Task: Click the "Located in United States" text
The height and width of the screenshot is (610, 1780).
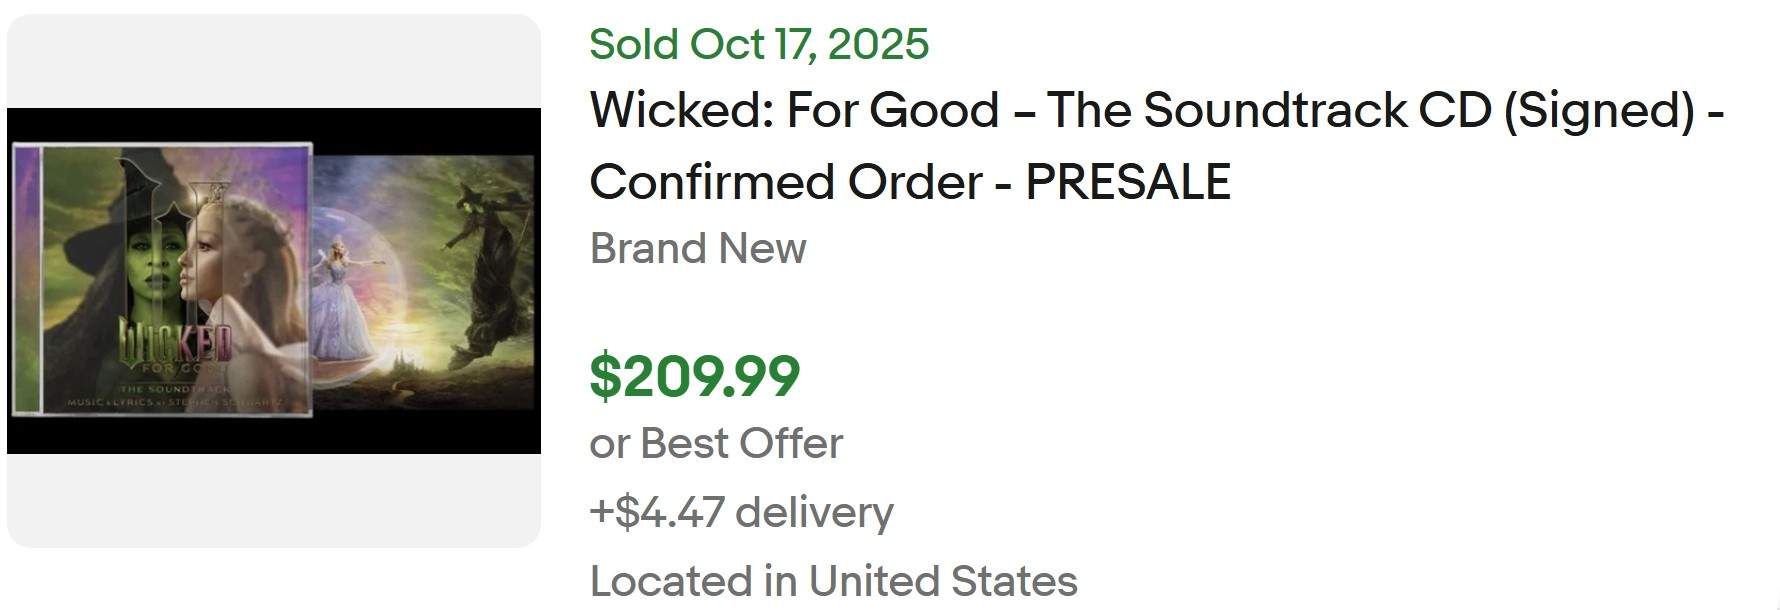Action: tap(833, 581)
